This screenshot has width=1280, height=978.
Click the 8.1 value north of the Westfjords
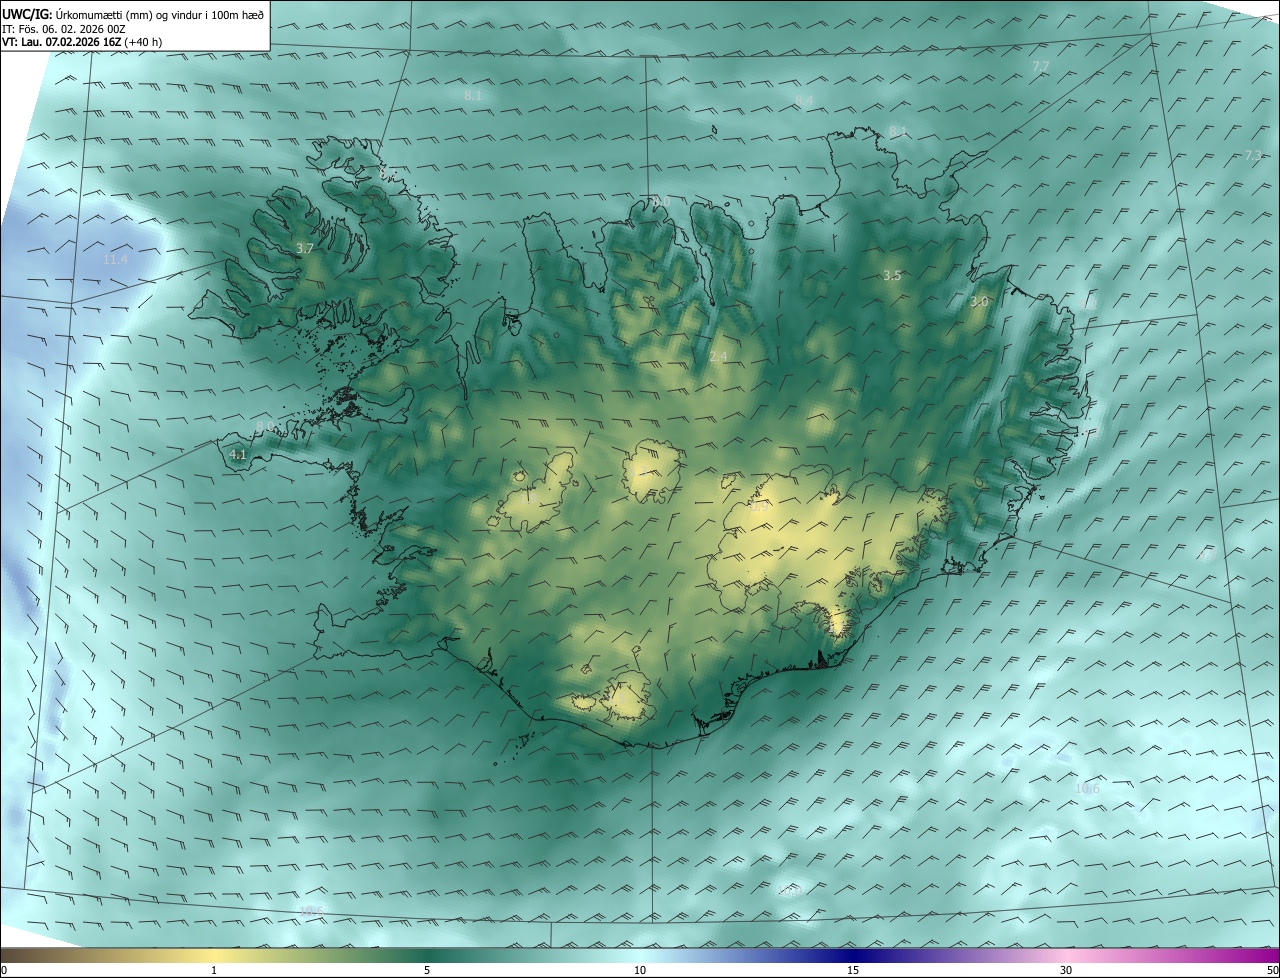pos(474,95)
